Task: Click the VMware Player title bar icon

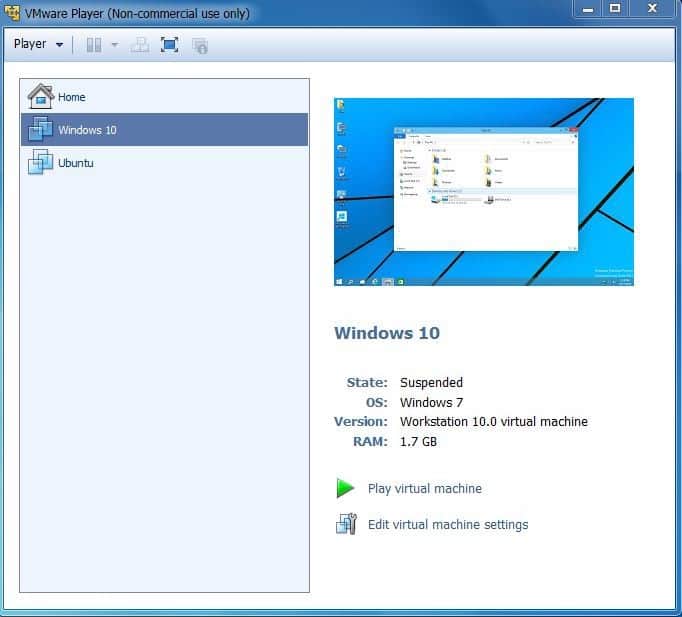Action: coord(12,13)
